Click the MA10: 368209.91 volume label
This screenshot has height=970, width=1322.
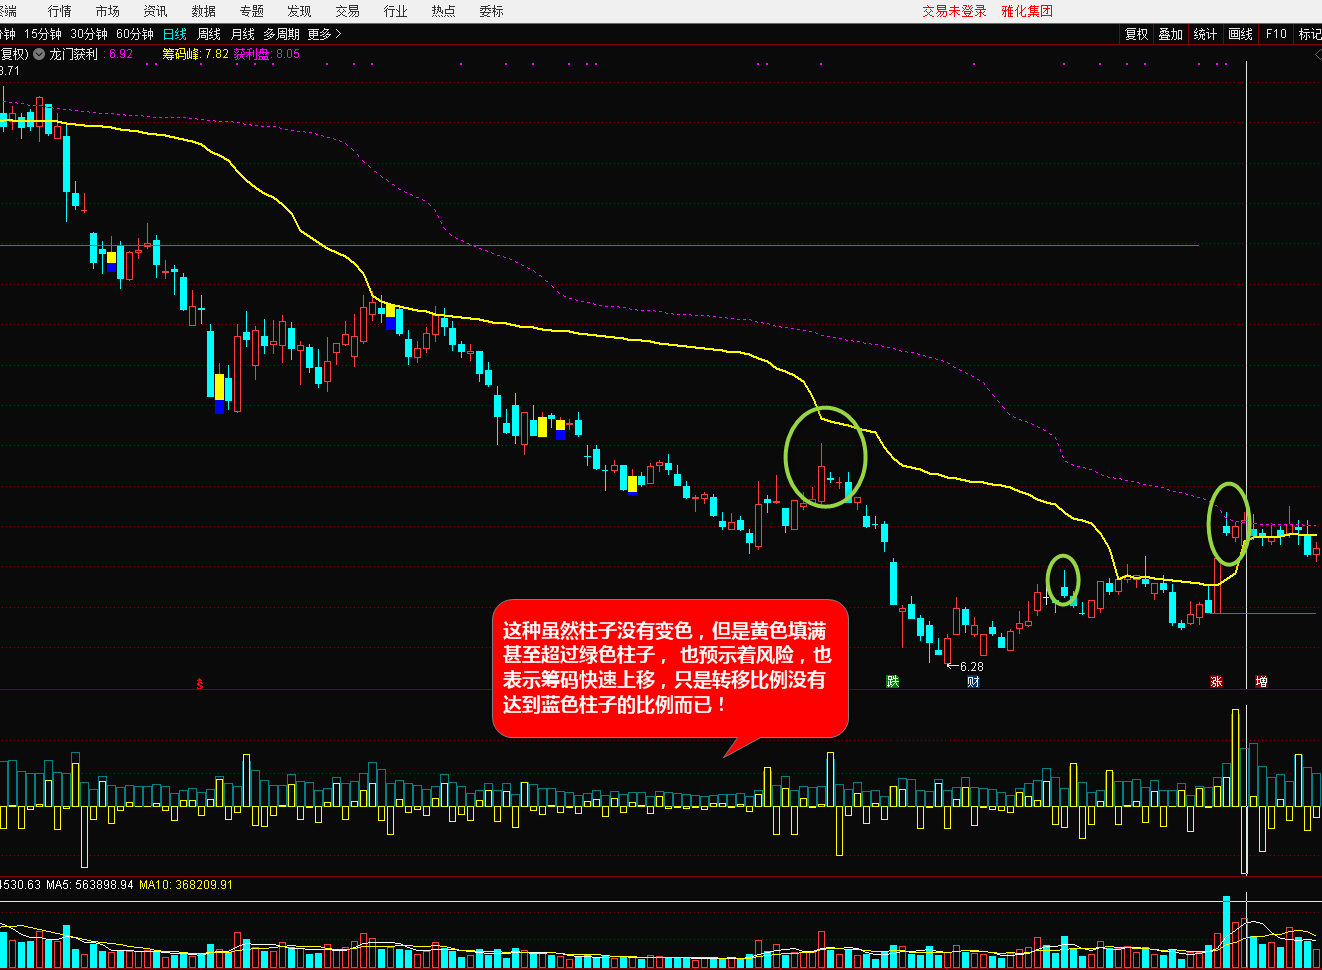(x=186, y=885)
